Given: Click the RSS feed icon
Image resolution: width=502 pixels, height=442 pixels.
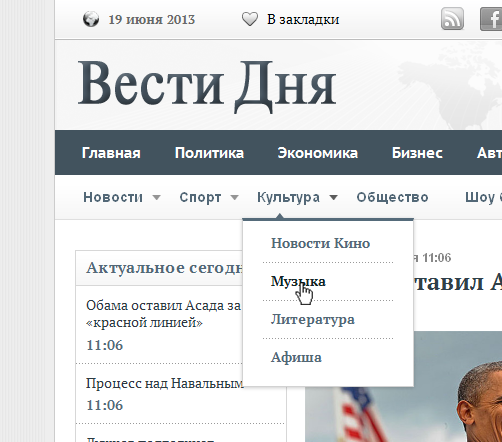Looking at the screenshot, I should pyautogui.click(x=452, y=19).
